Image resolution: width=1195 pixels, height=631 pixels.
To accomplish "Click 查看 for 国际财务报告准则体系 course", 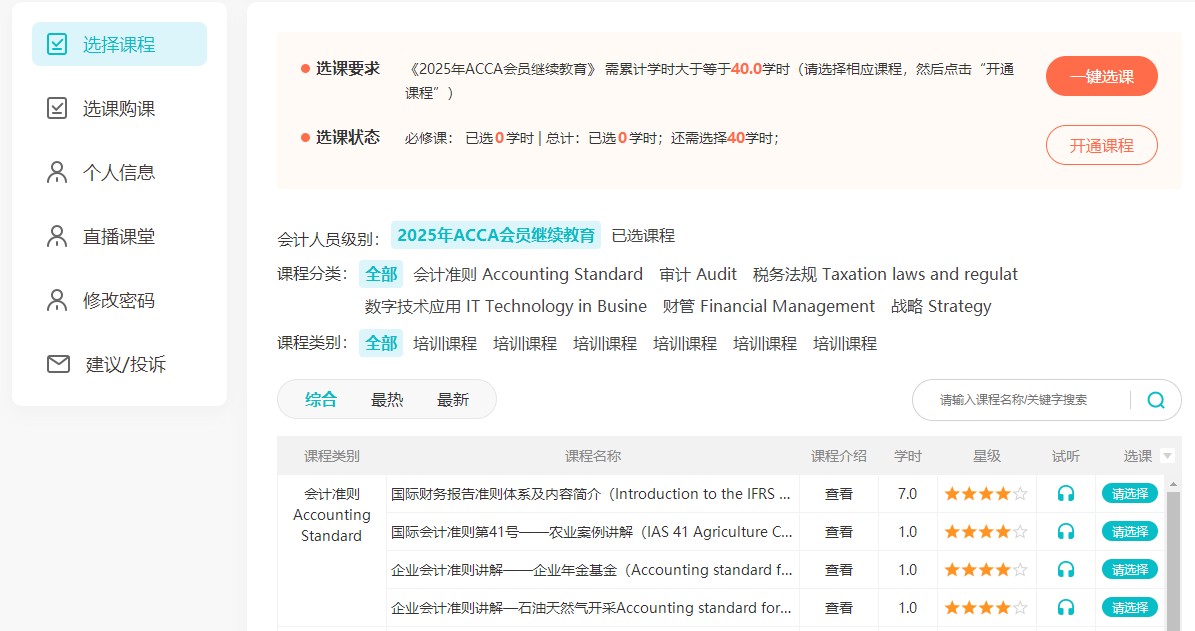I will (838, 494).
